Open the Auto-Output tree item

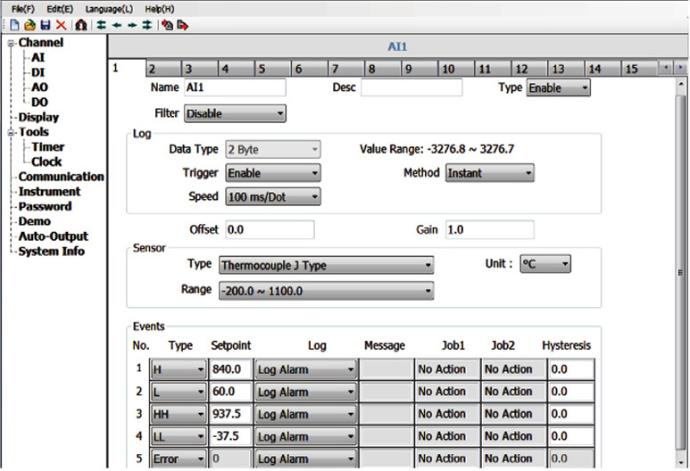53,236
